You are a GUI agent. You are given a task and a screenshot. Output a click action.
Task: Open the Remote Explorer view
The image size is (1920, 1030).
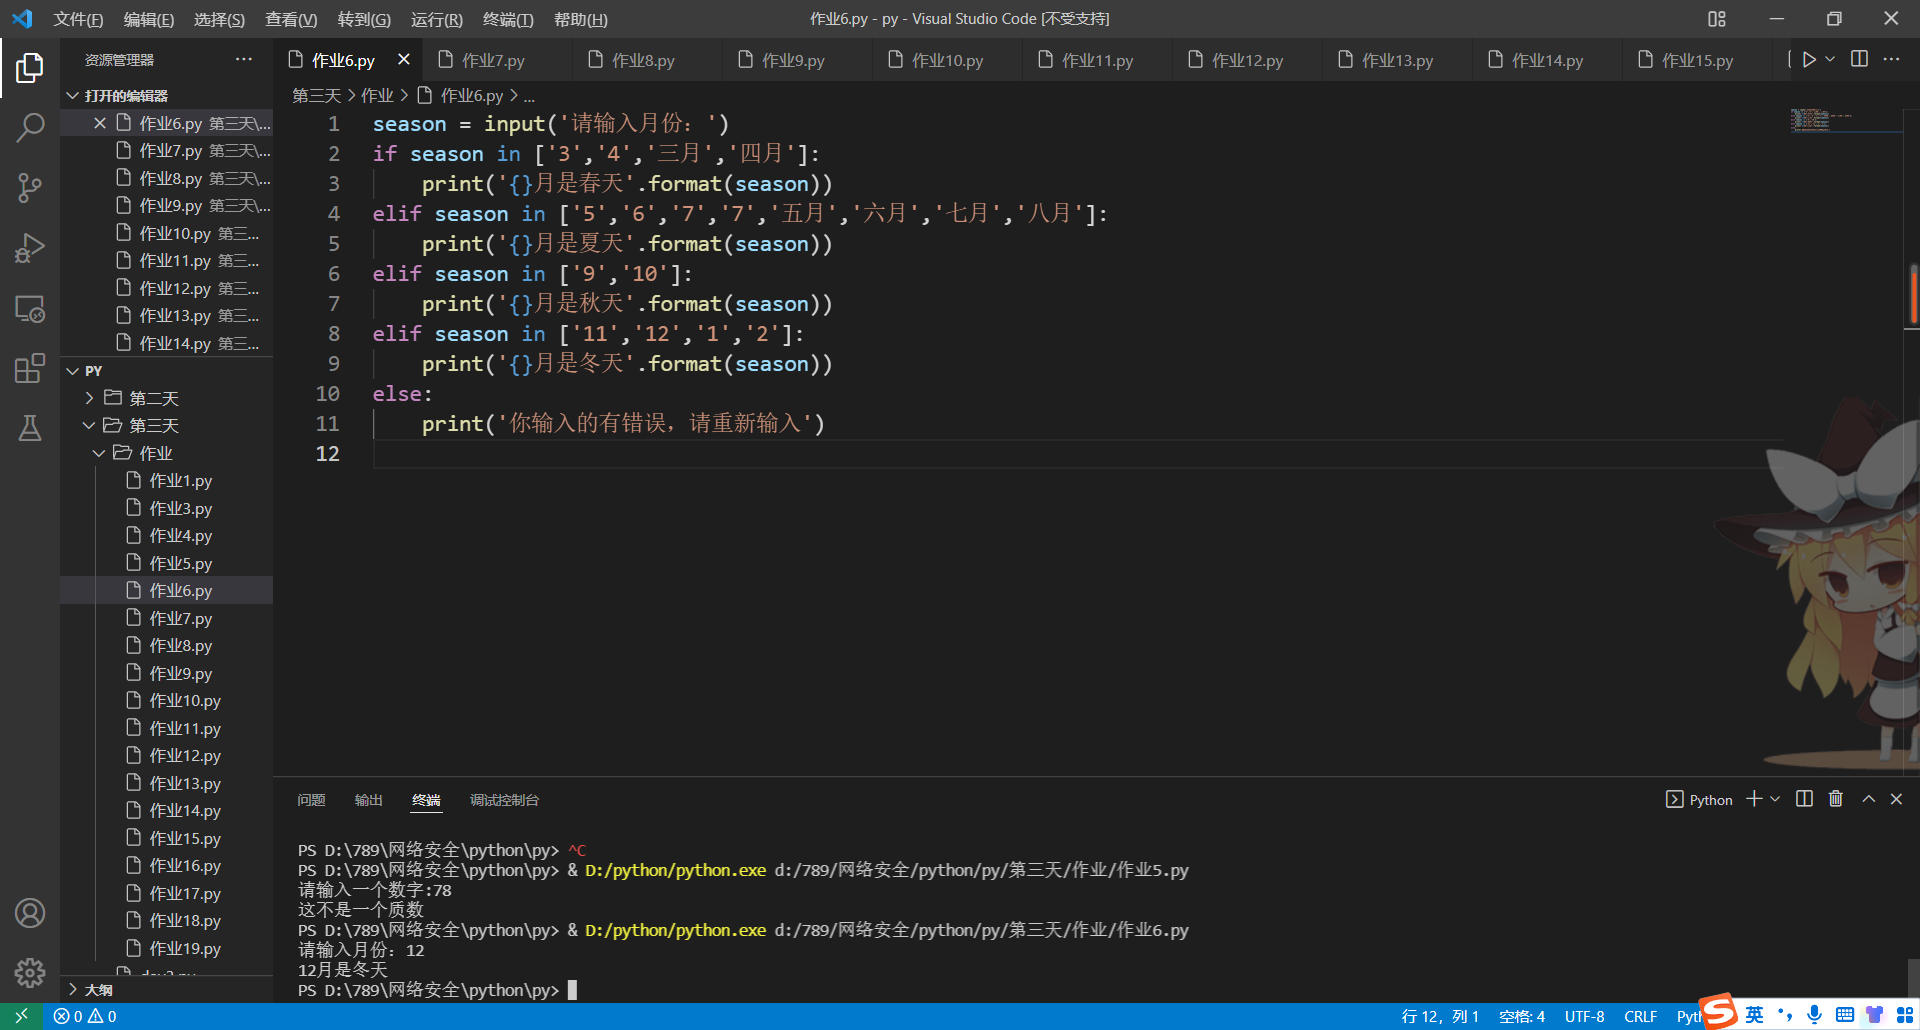click(x=30, y=309)
